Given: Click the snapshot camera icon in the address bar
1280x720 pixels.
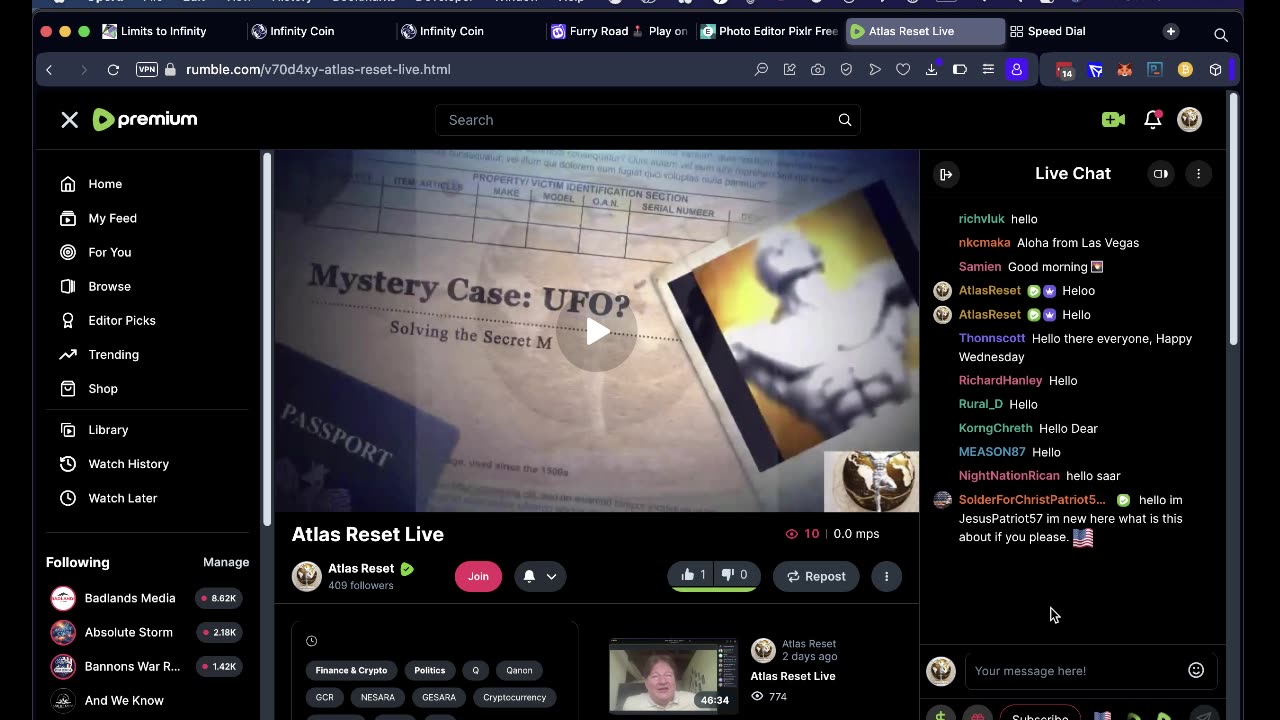Looking at the screenshot, I should tap(818, 69).
